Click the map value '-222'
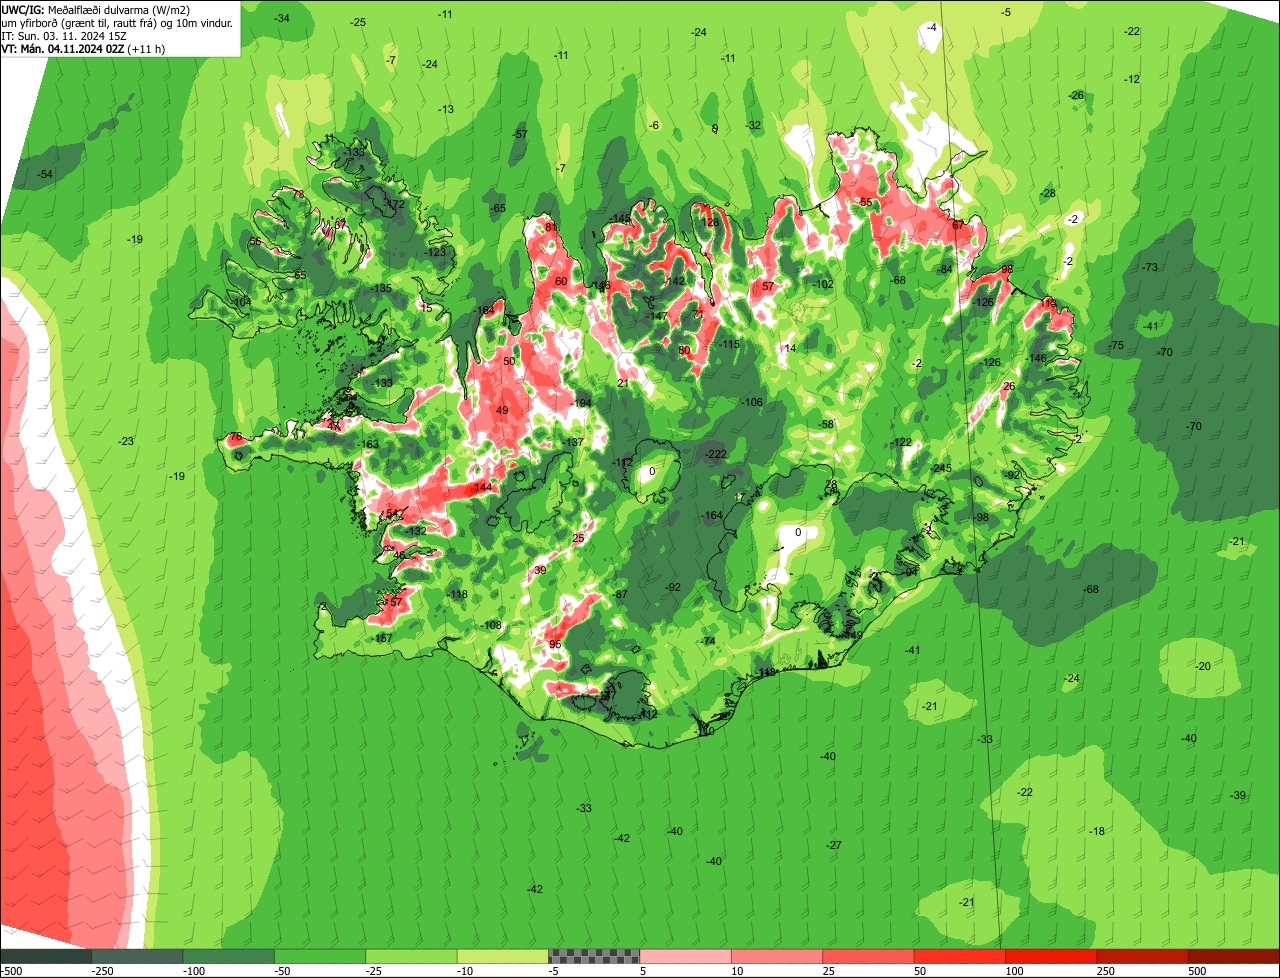This screenshot has height=978, width=1280. (x=716, y=454)
